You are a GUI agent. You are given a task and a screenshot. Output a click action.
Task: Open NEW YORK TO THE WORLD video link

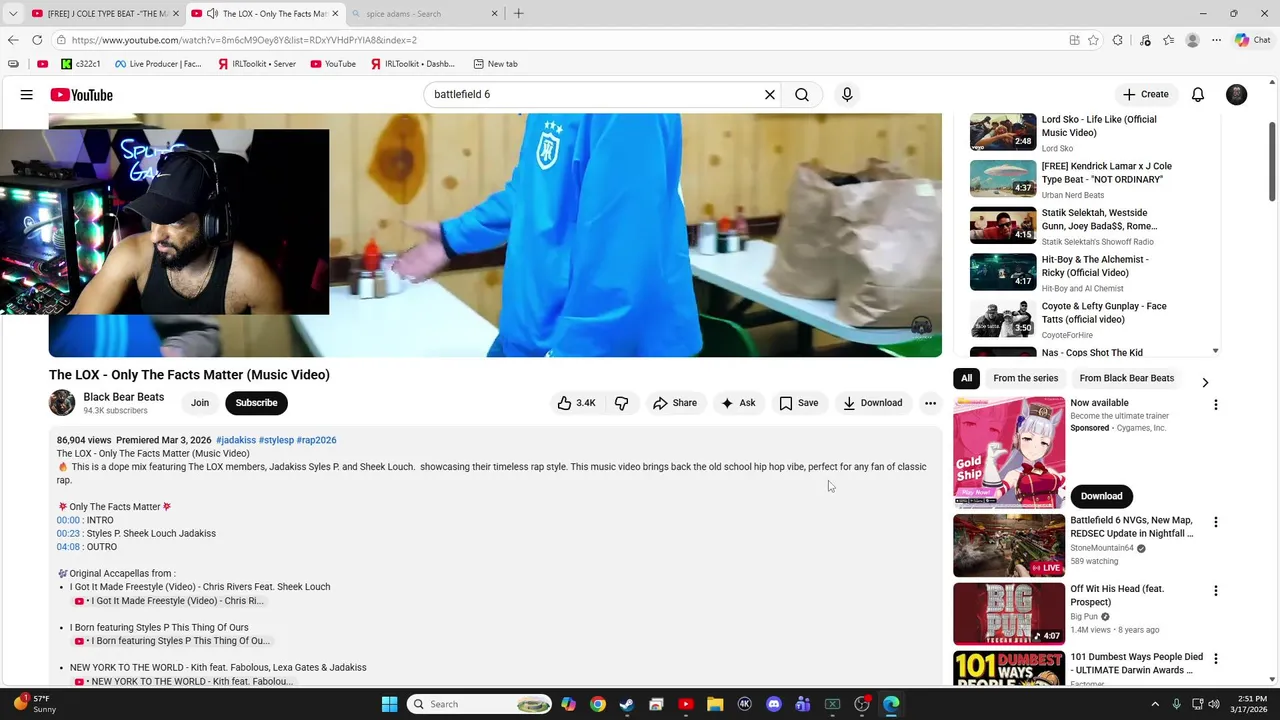pyautogui.click(x=183, y=681)
